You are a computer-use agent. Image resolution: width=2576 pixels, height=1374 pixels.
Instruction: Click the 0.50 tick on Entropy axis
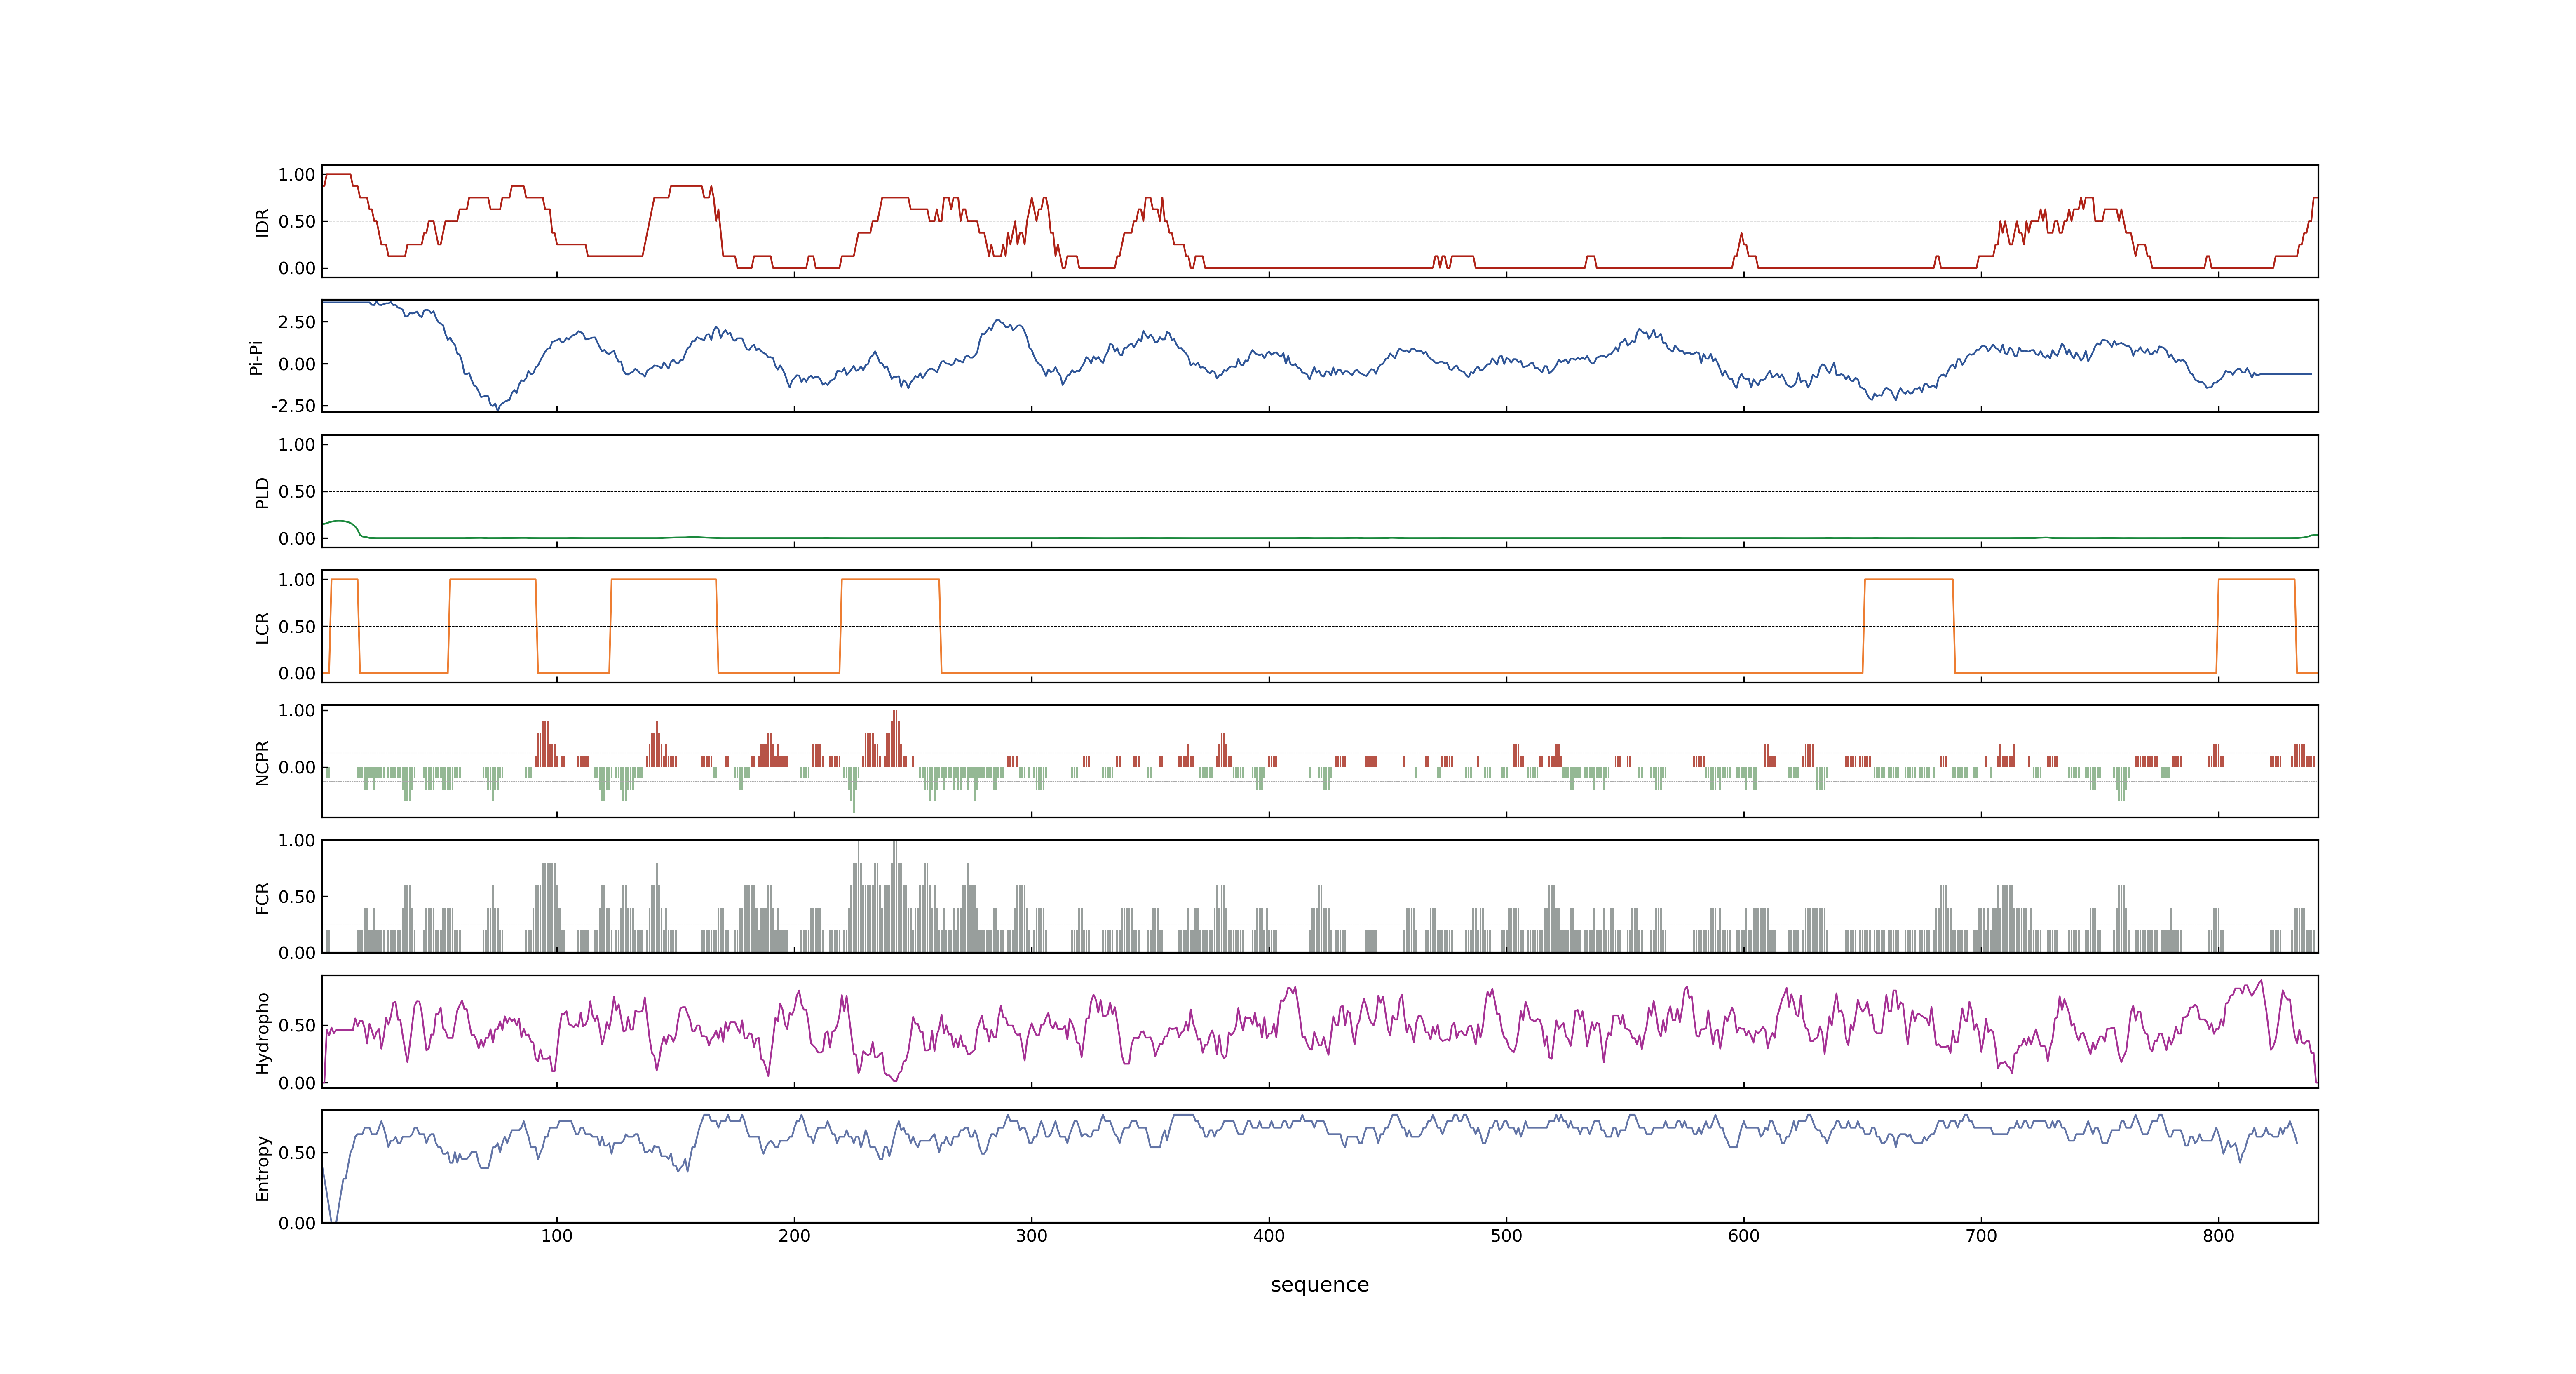coord(297,1153)
